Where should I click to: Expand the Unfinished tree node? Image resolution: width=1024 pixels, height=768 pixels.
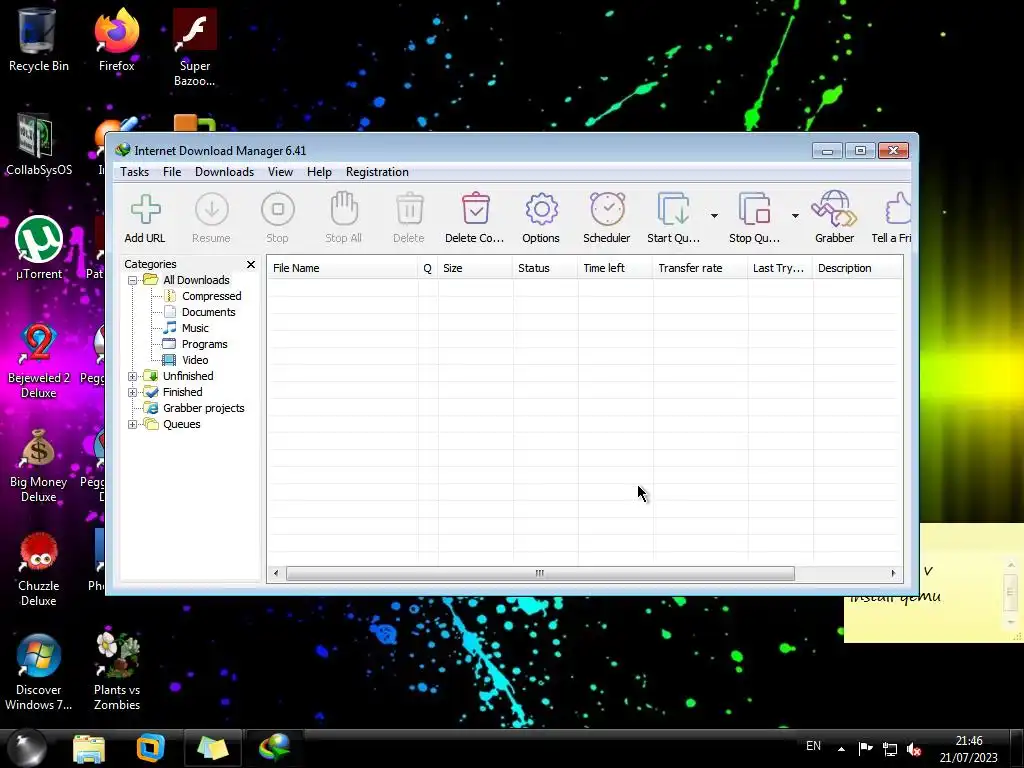[133, 376]
